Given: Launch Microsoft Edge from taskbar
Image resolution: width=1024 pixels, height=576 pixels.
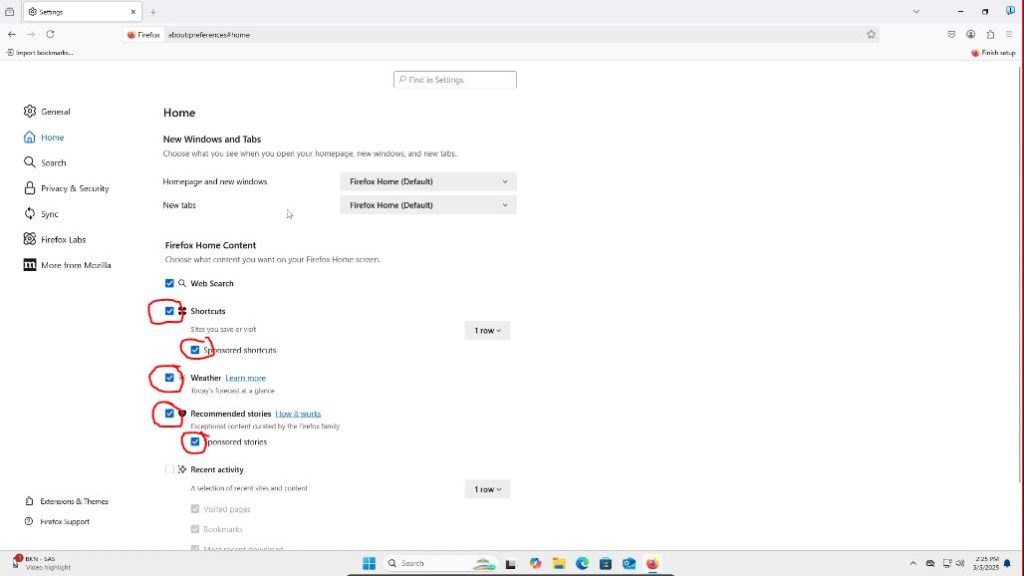Looking at the screenshot, I should pyautogui.click(x=583, y=563).
